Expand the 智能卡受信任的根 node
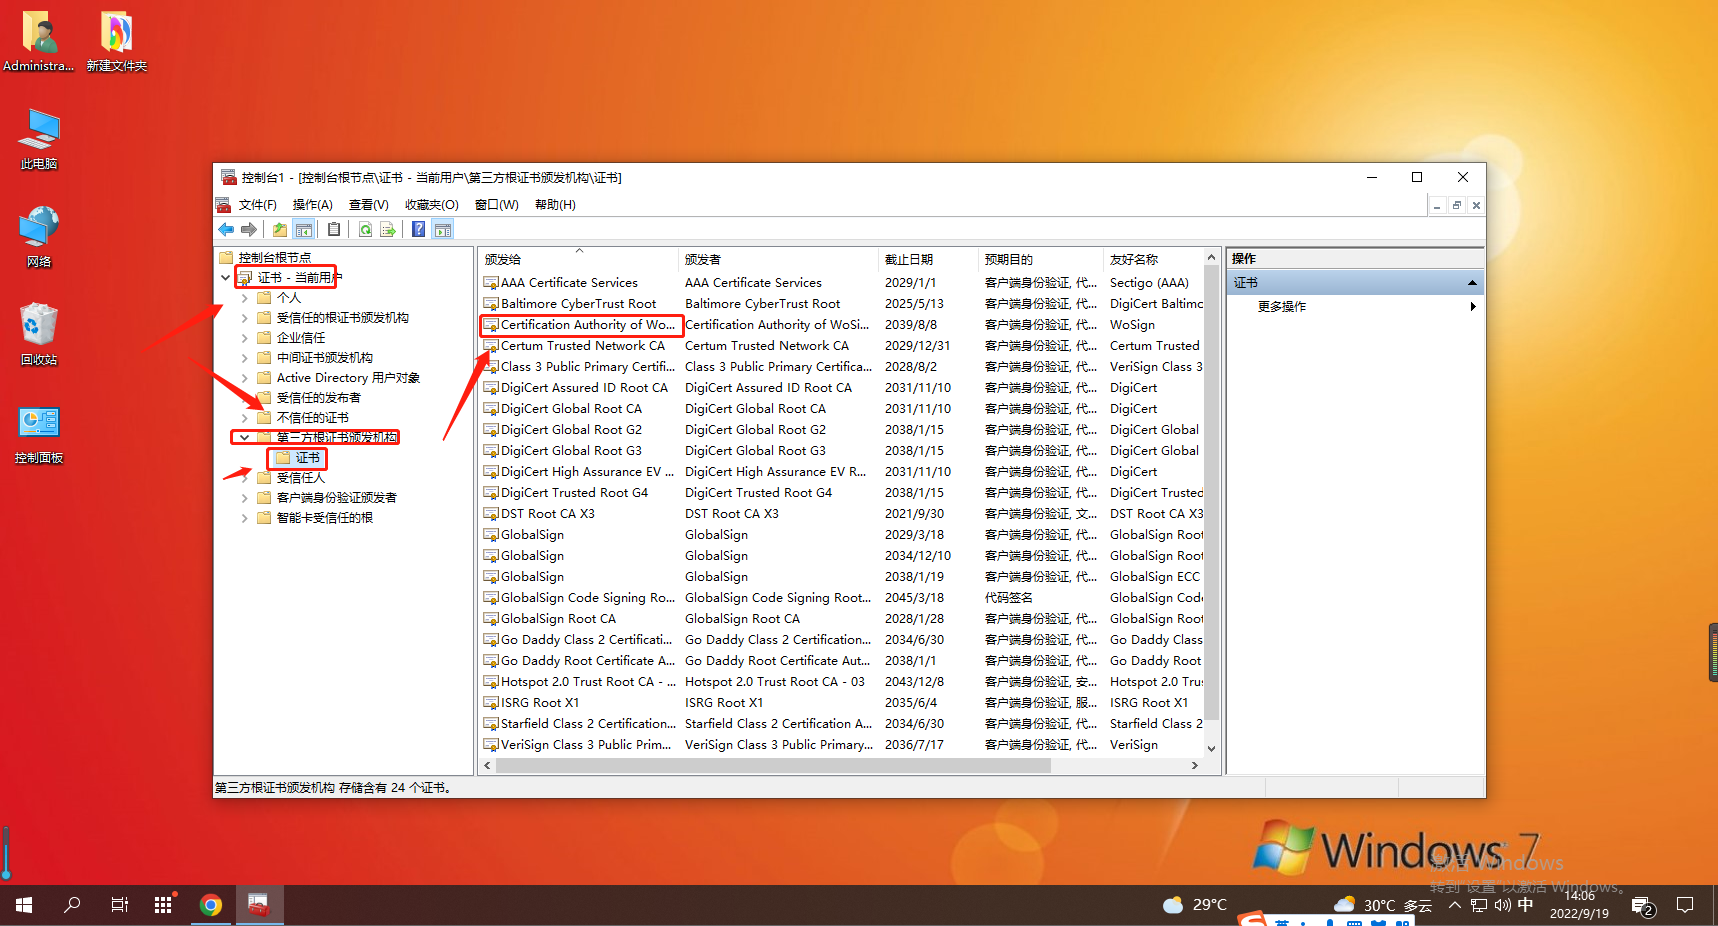 (x=245, y=518)
